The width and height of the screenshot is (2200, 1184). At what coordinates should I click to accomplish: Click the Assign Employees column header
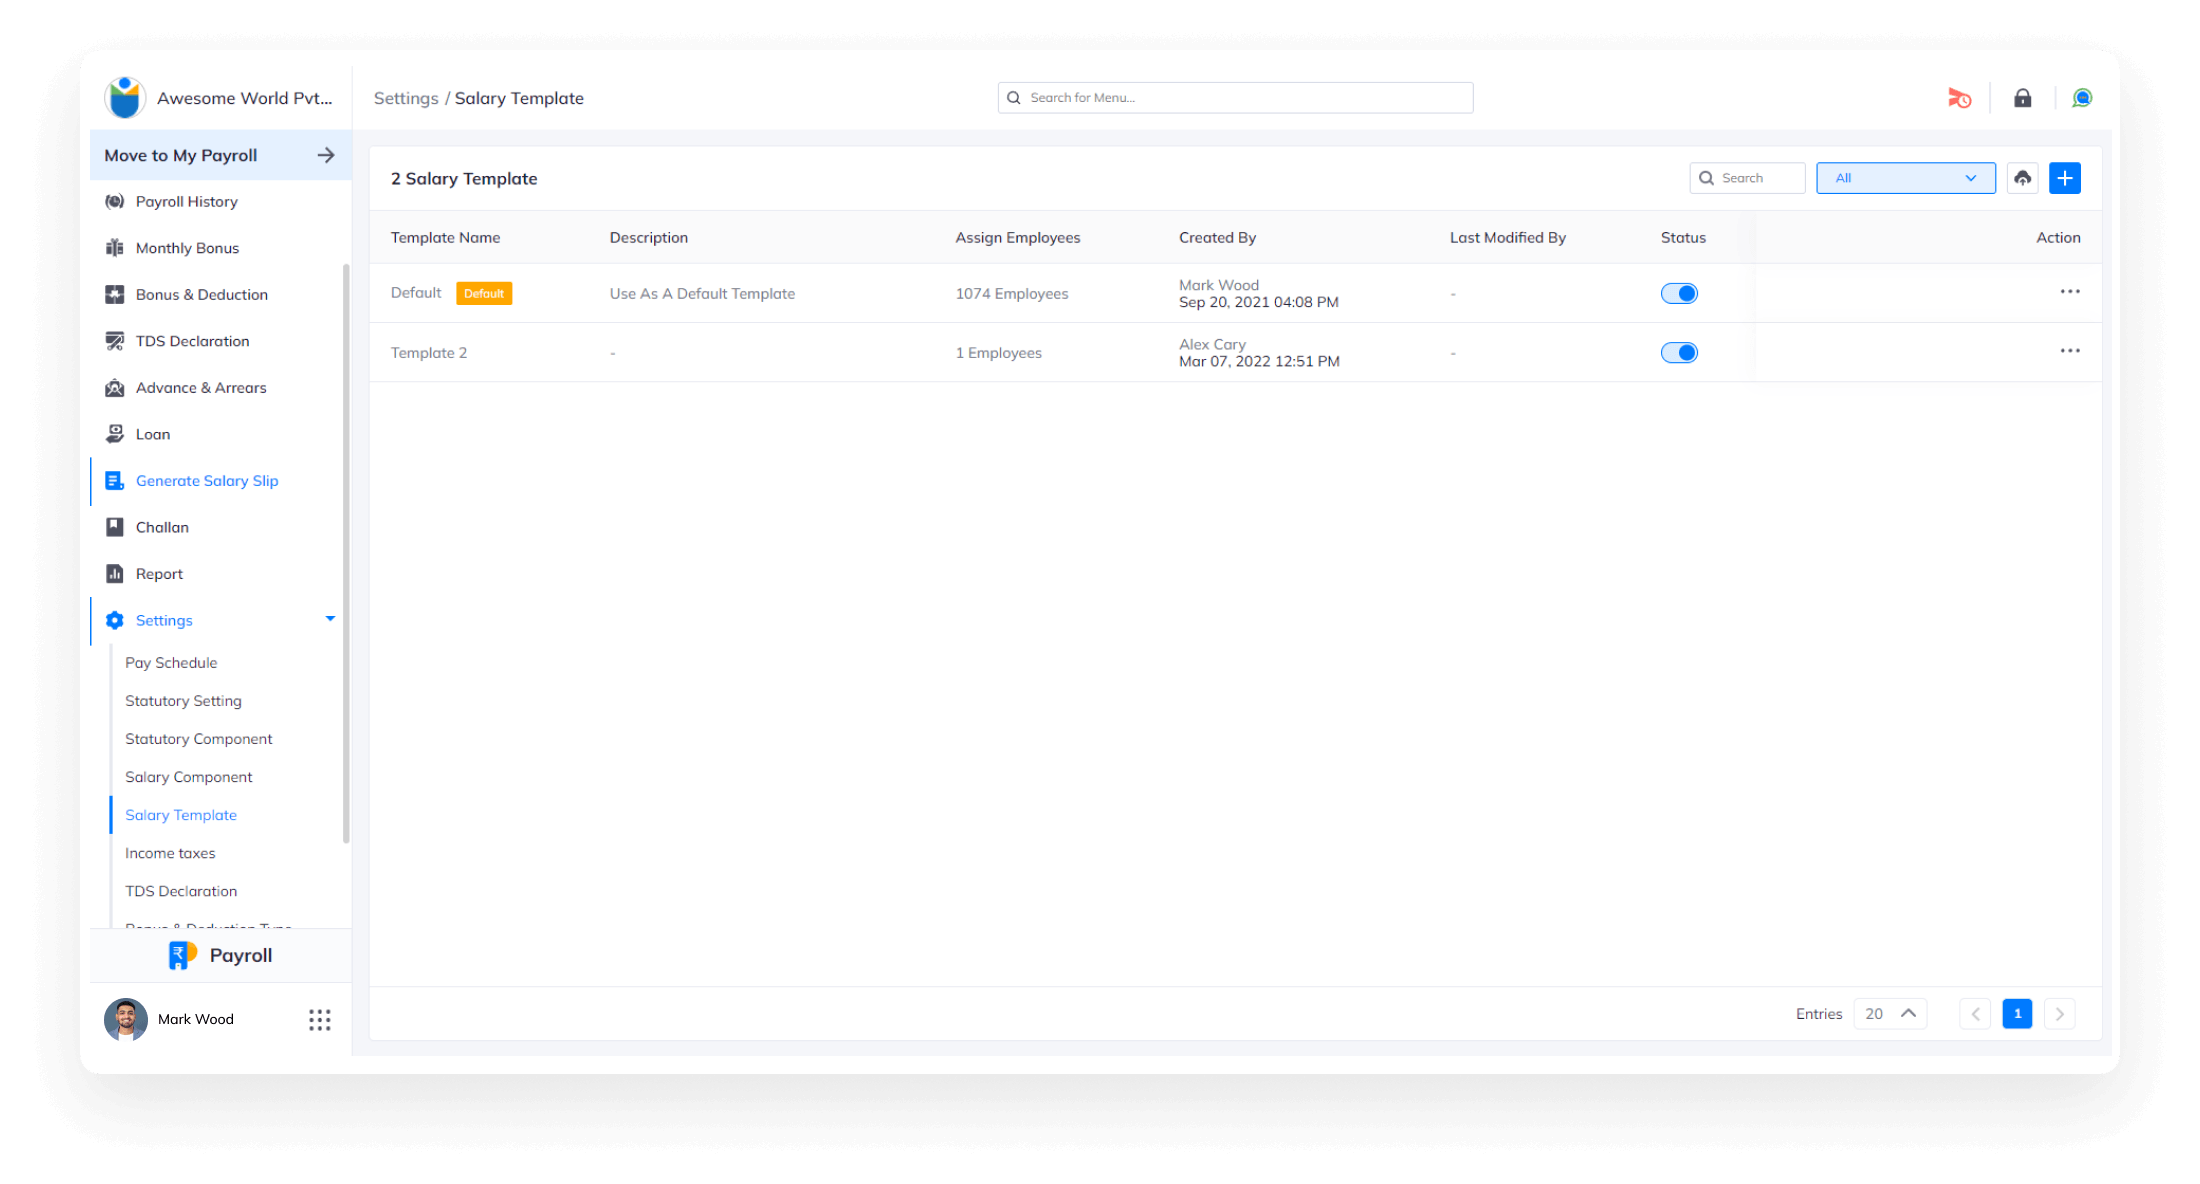click(x=1018, y=238)
